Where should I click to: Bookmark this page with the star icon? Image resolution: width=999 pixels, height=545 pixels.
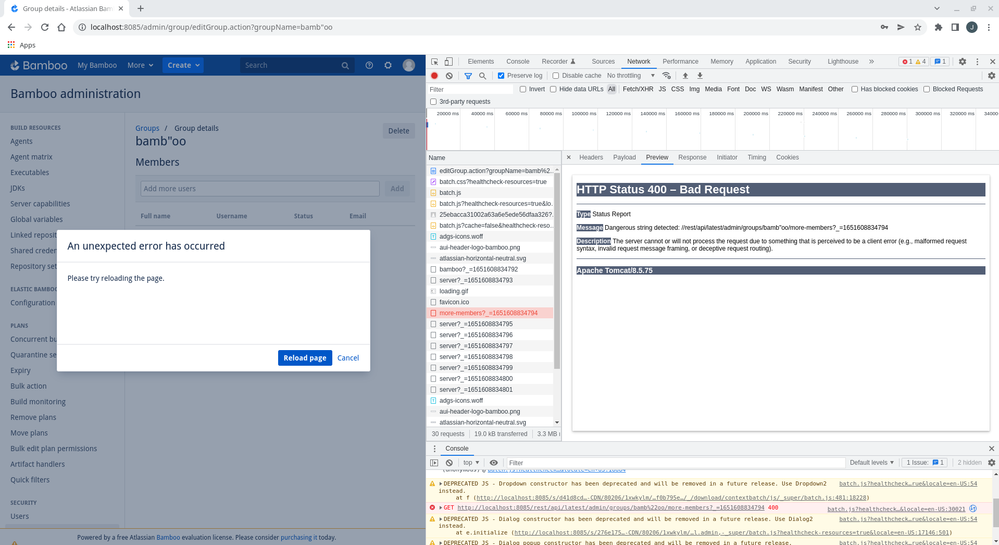[x=917, y=27]
